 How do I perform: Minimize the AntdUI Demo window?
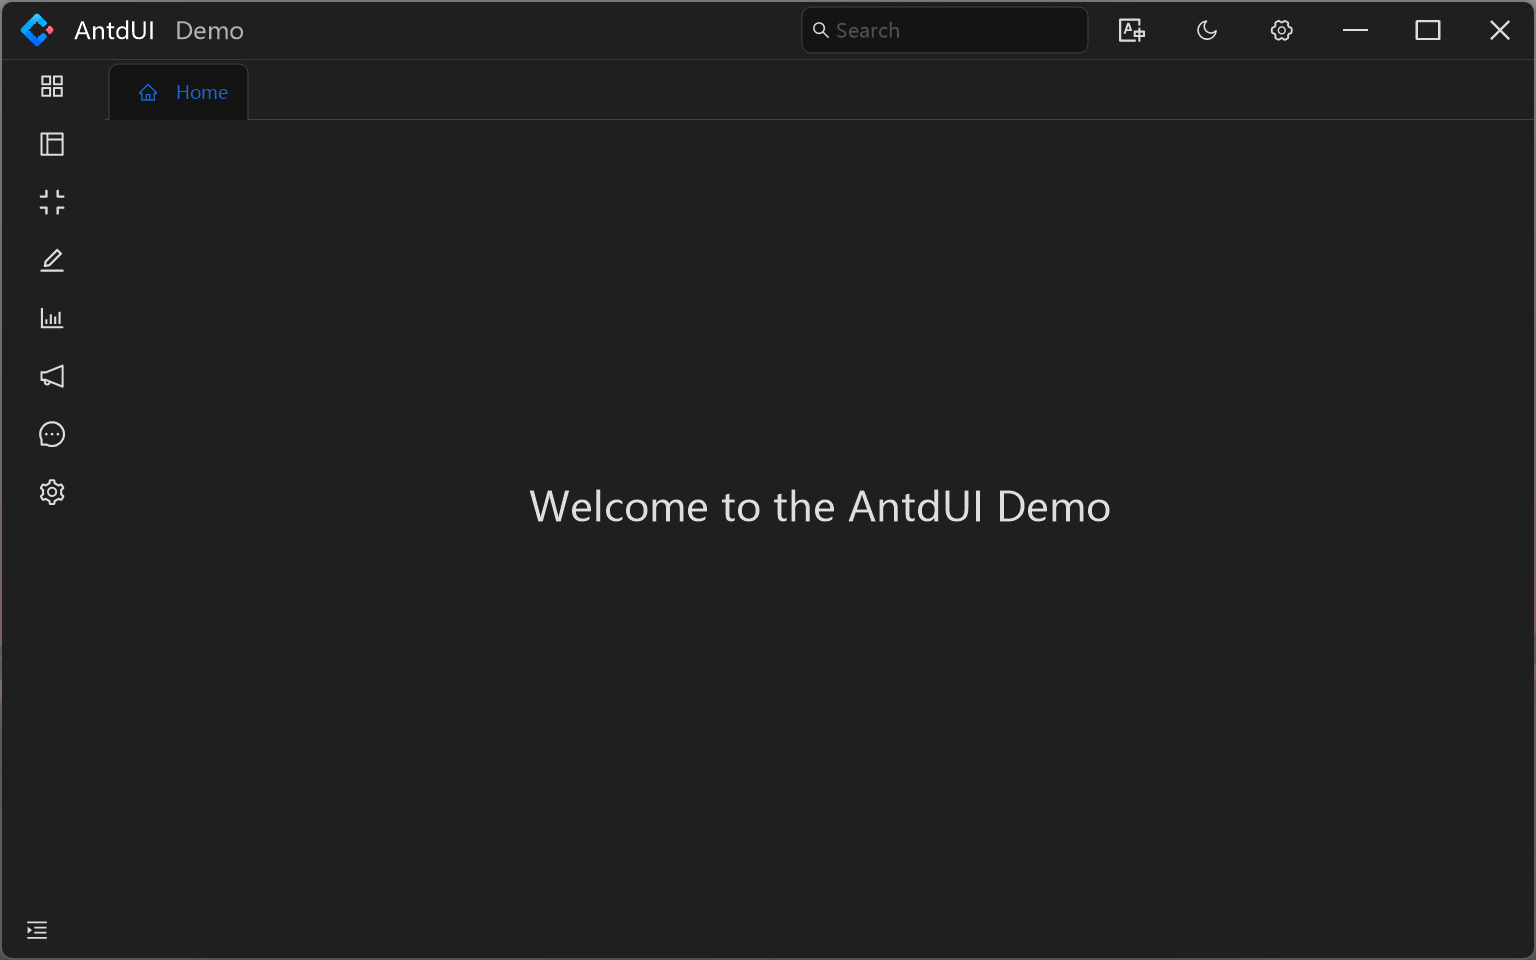[1355, 31]
